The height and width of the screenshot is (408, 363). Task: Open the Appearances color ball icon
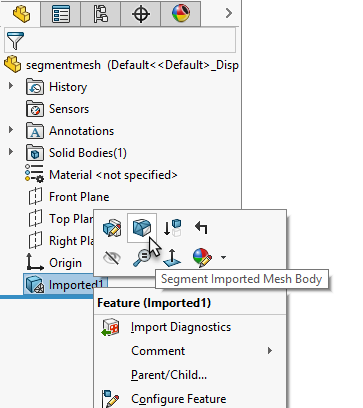point(202,258)
